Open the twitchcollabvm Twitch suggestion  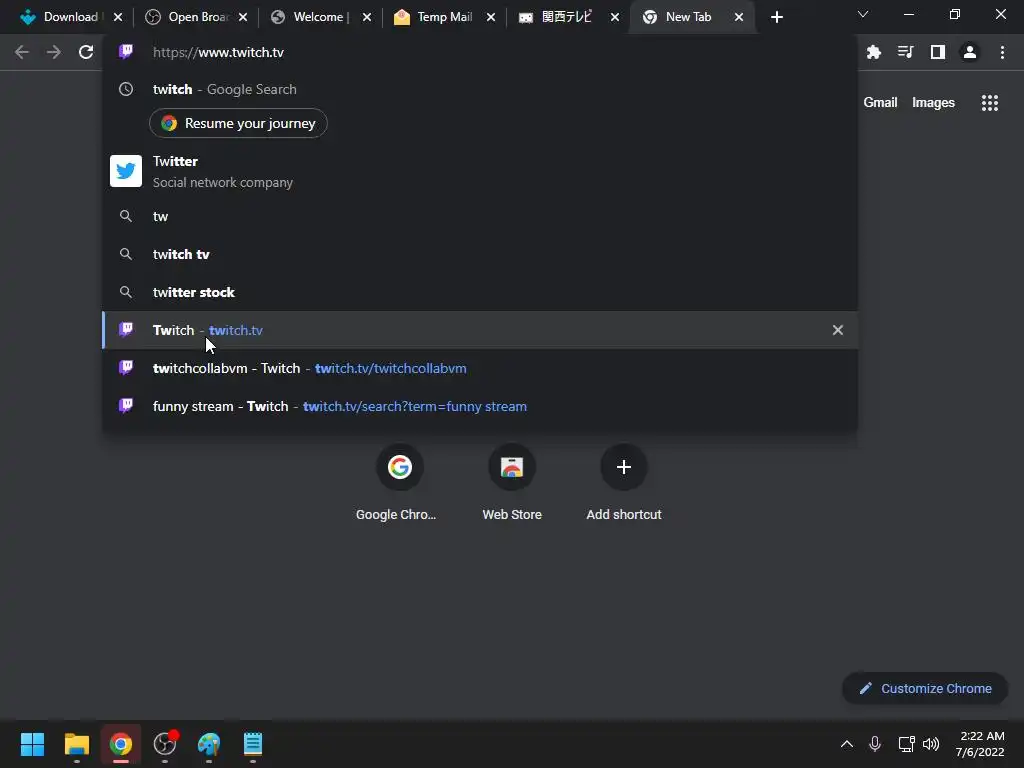click(480, 368)
